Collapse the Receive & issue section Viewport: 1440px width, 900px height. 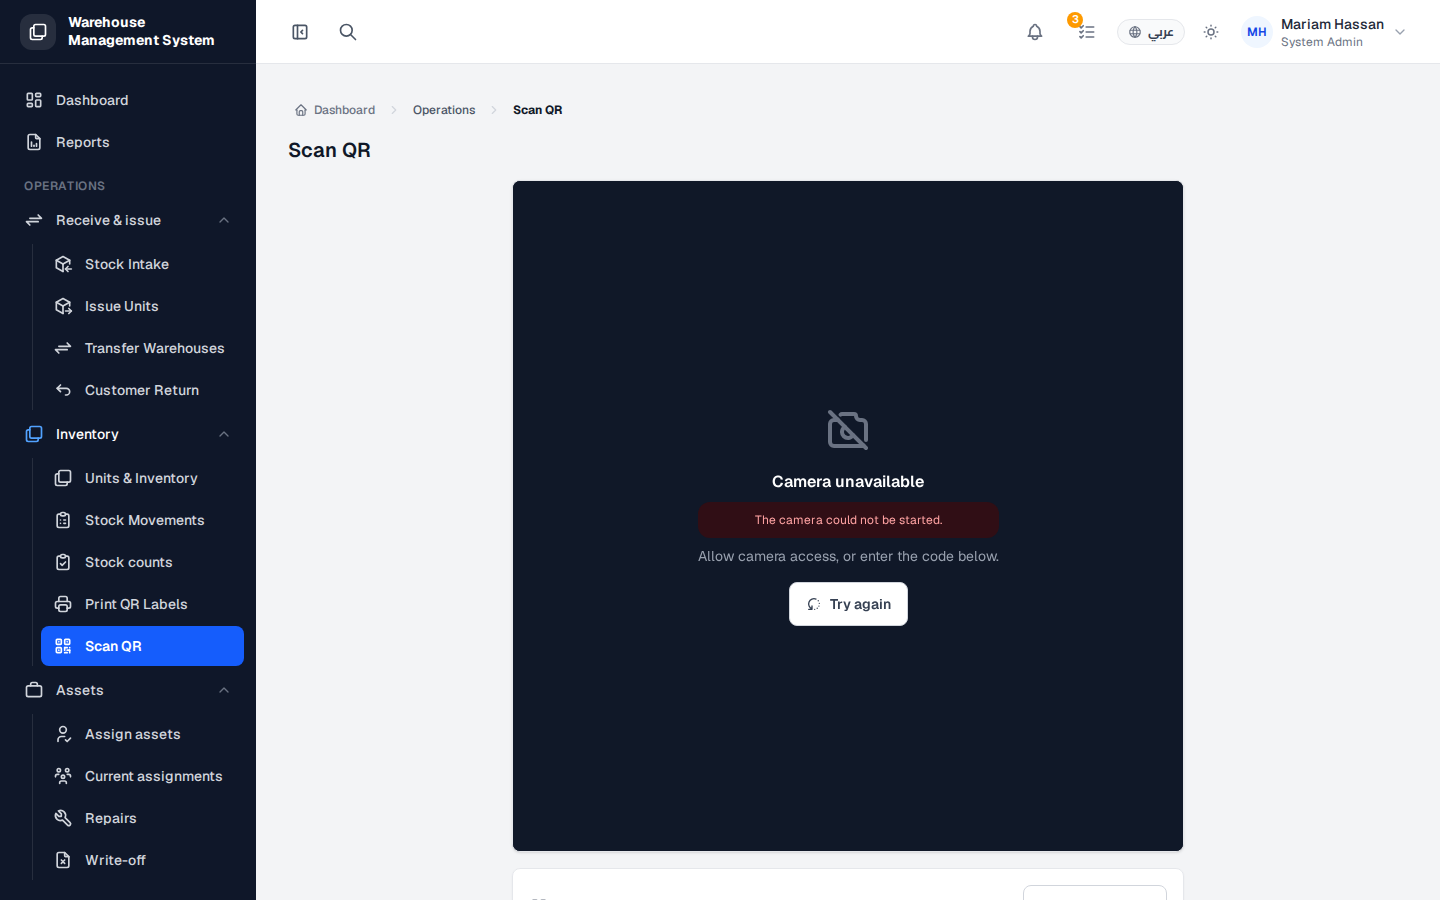click(x=224, y=220)
